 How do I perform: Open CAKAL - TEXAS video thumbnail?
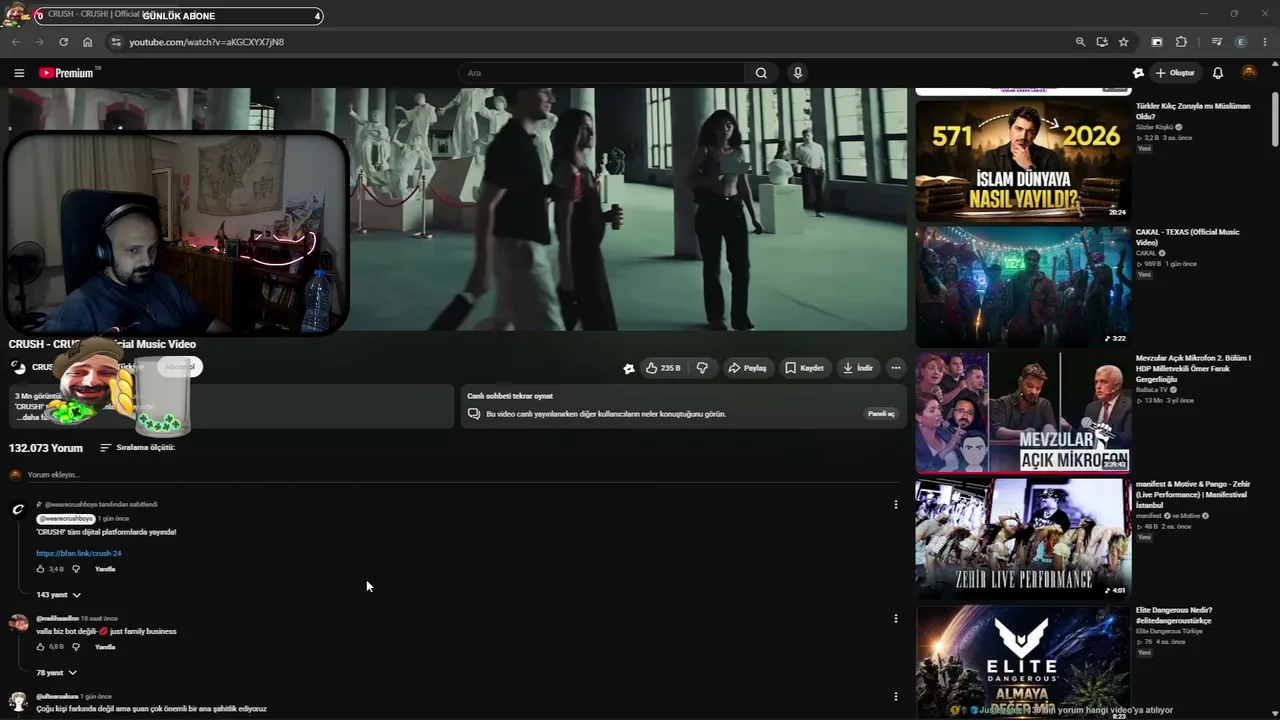tap(1023, 286)
